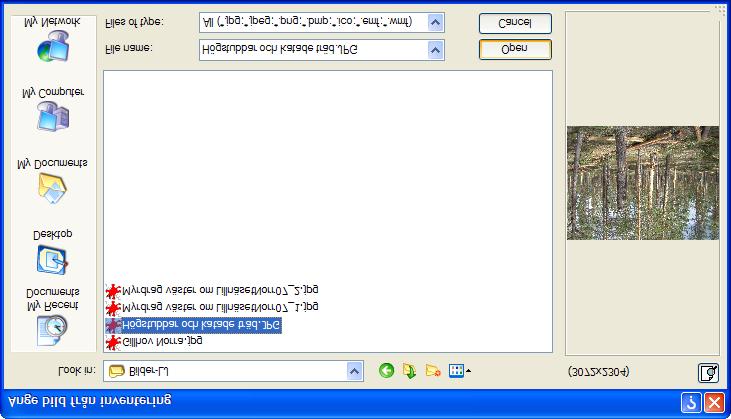Close the Ange bild från inventering dialog

pos(714,402)
